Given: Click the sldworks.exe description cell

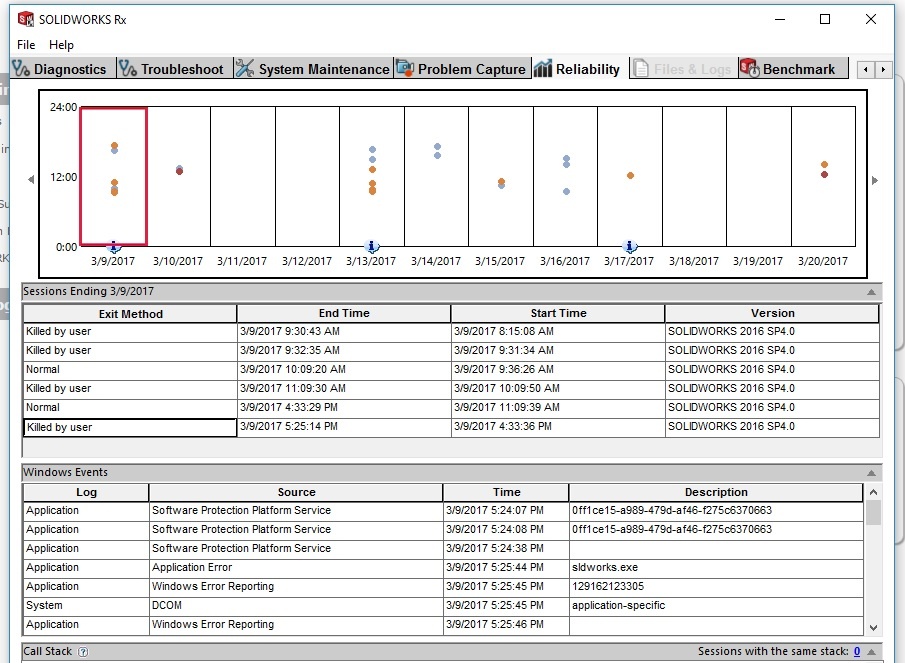Looking at the screenshot, I should click(716, 568).
